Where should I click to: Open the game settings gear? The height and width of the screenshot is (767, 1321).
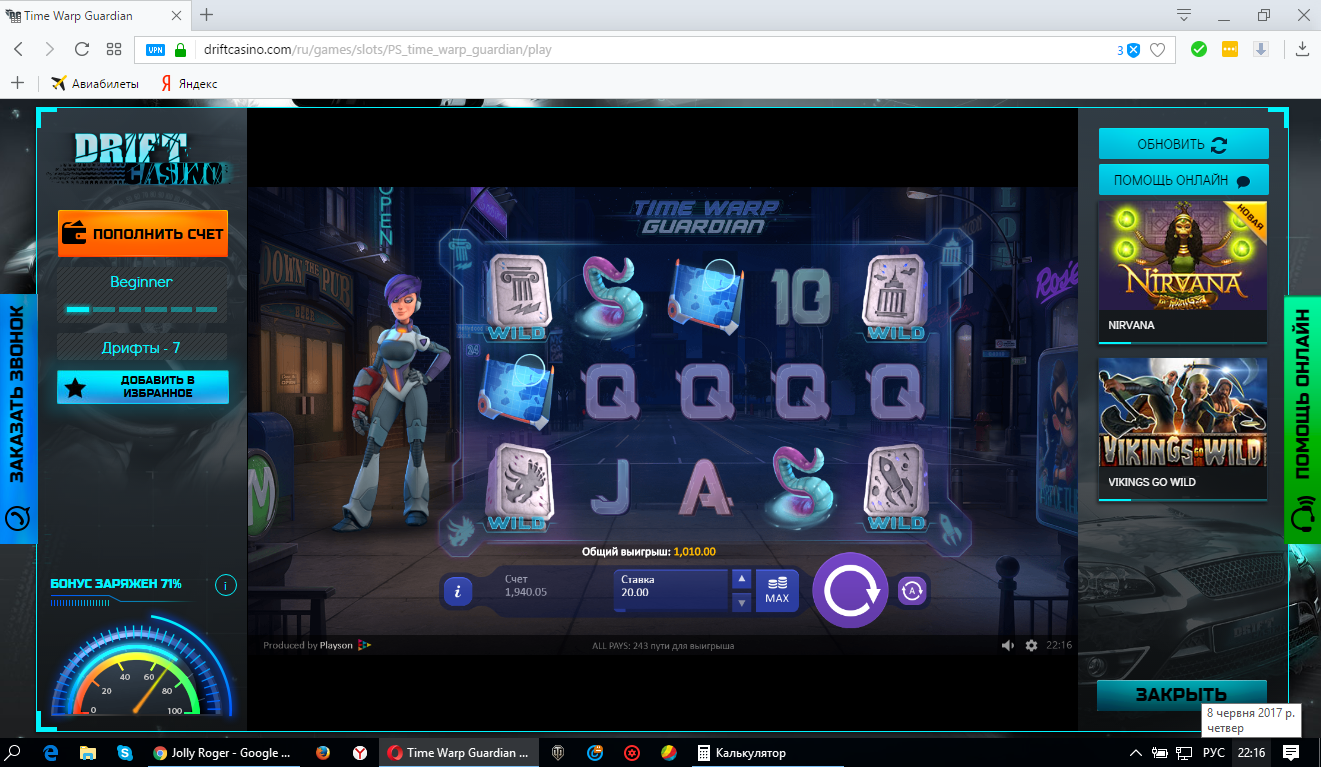(1031, 645)
